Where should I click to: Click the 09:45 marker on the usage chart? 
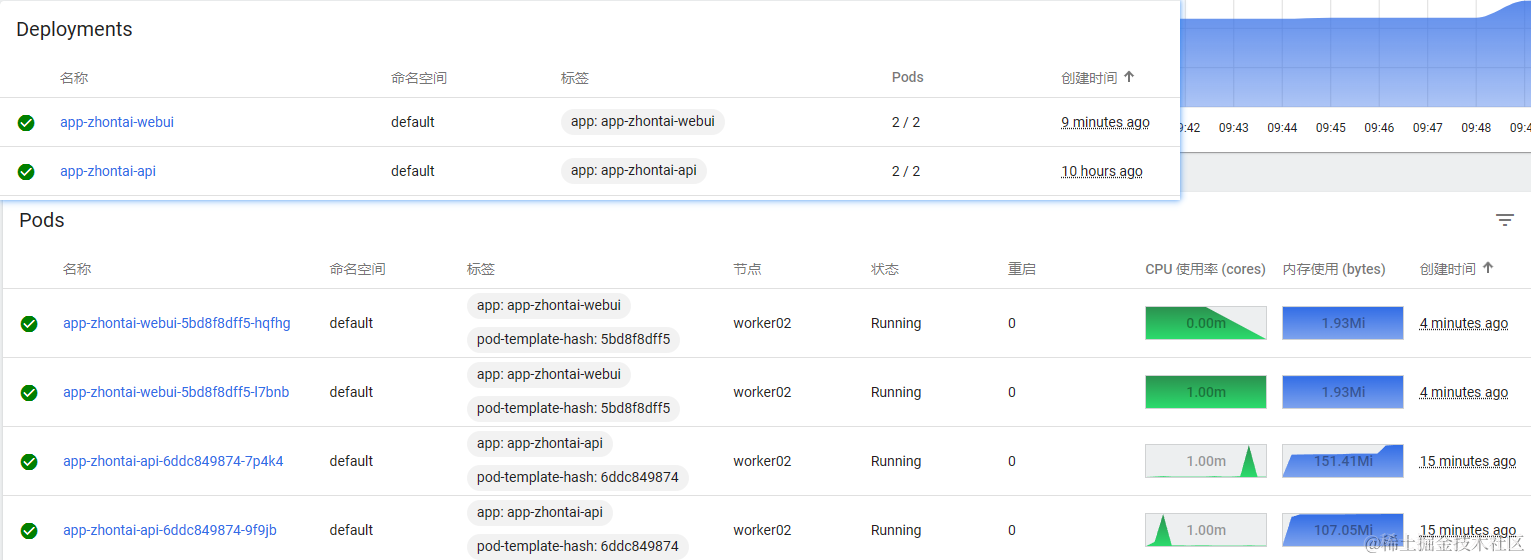pos(1330,128)
